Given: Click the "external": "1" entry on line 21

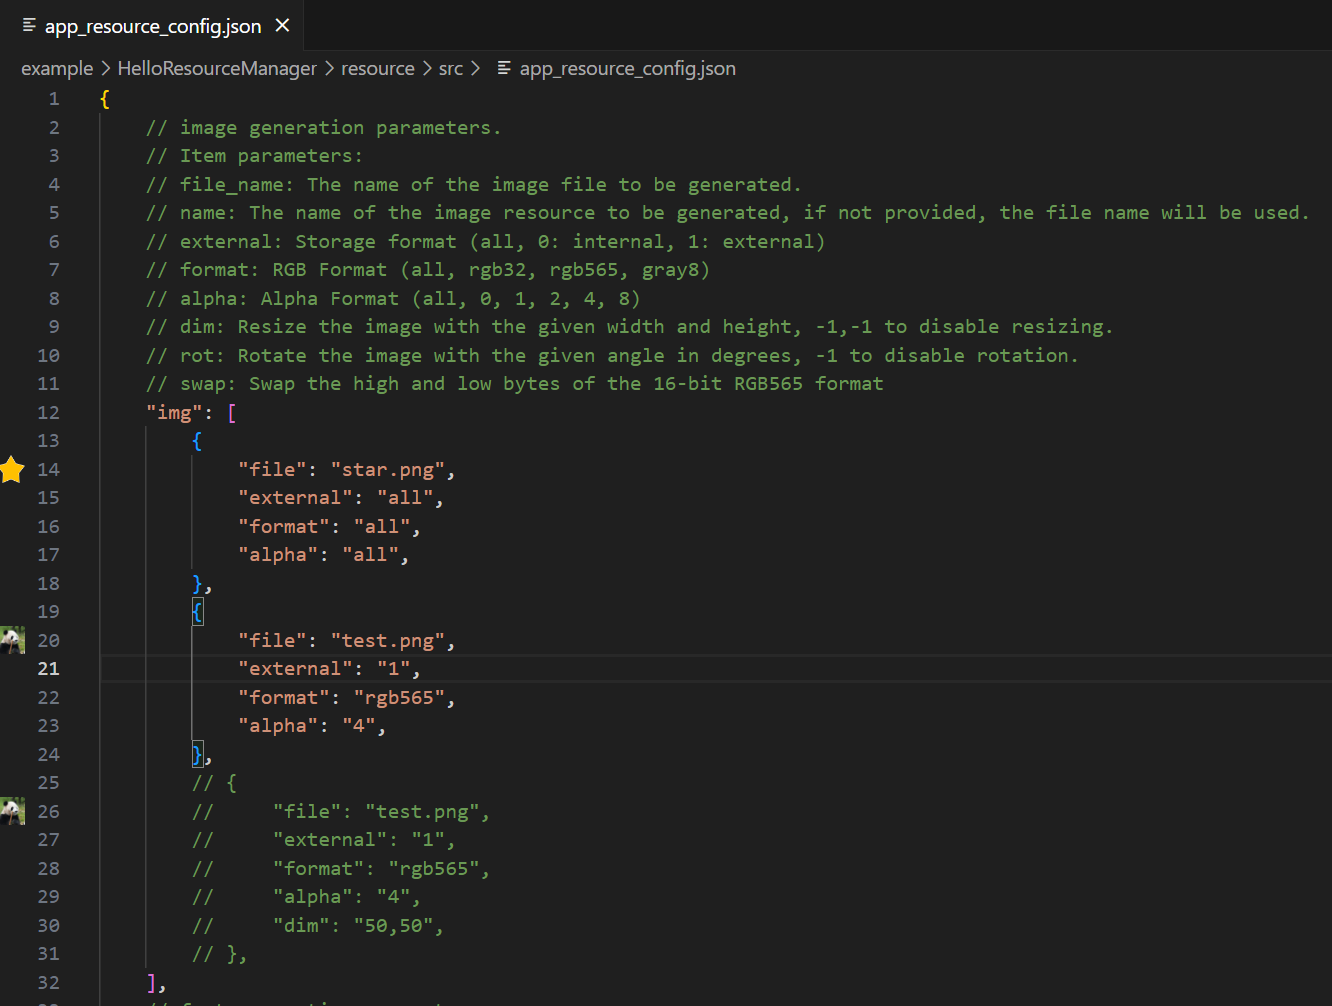Looking at the screenshot, I should pos(329,669).
